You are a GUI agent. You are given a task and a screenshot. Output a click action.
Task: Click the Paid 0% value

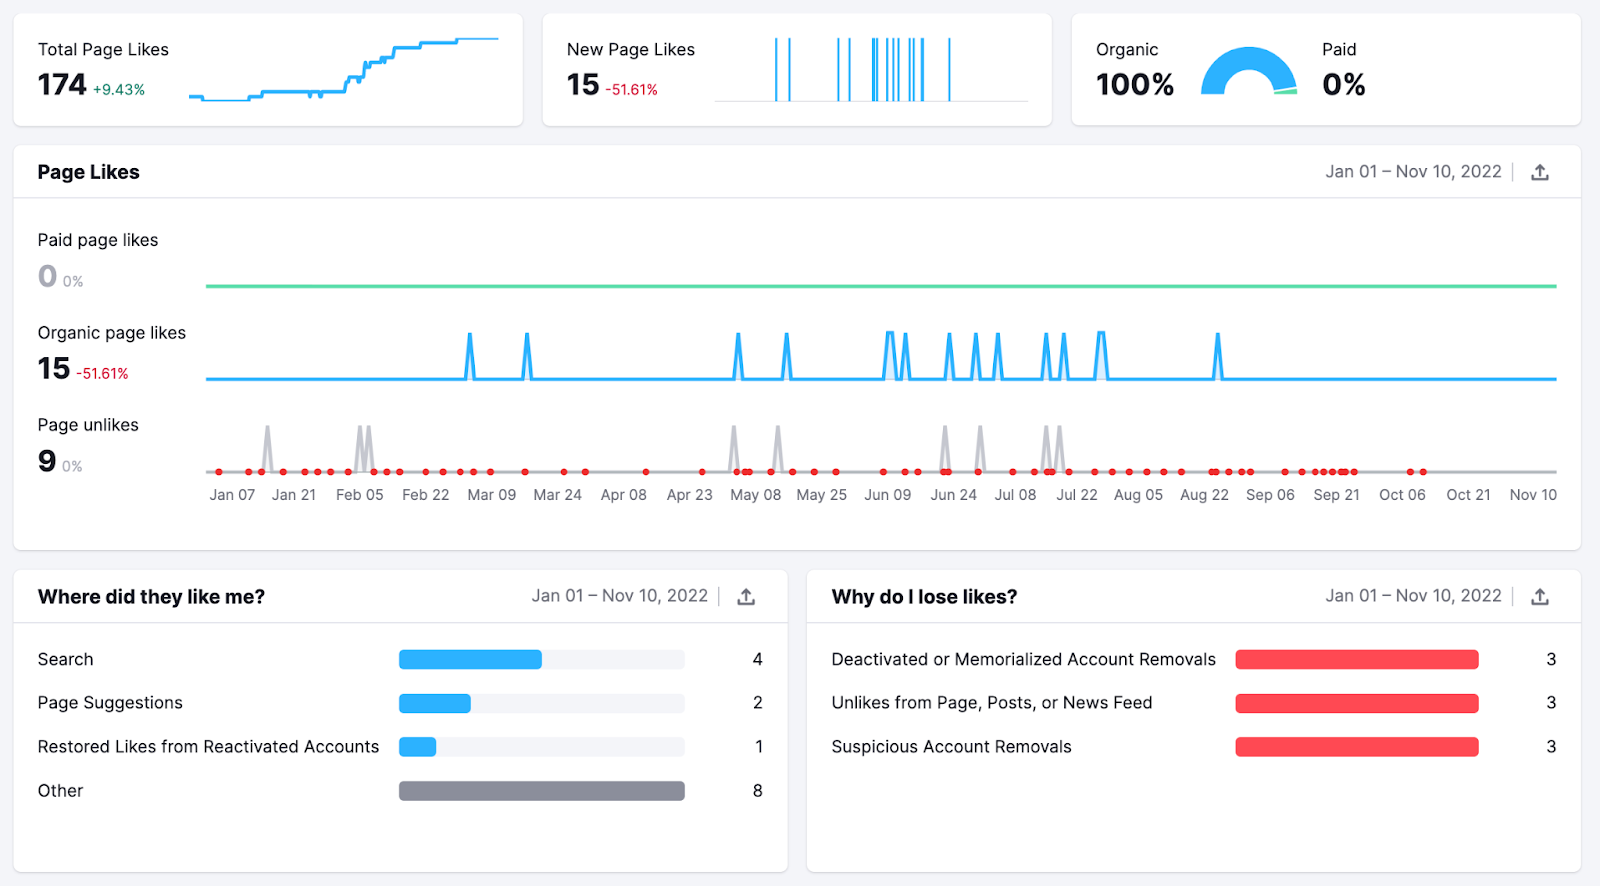(1344, 85)
